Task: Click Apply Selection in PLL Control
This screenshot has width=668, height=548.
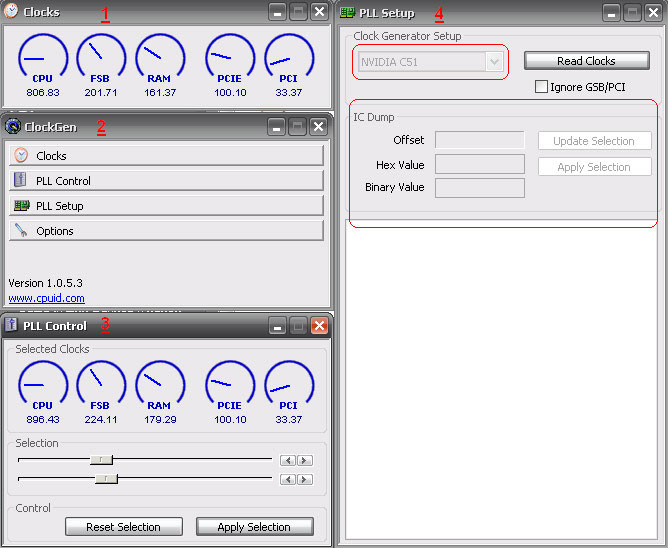Action: pos(254,527)
